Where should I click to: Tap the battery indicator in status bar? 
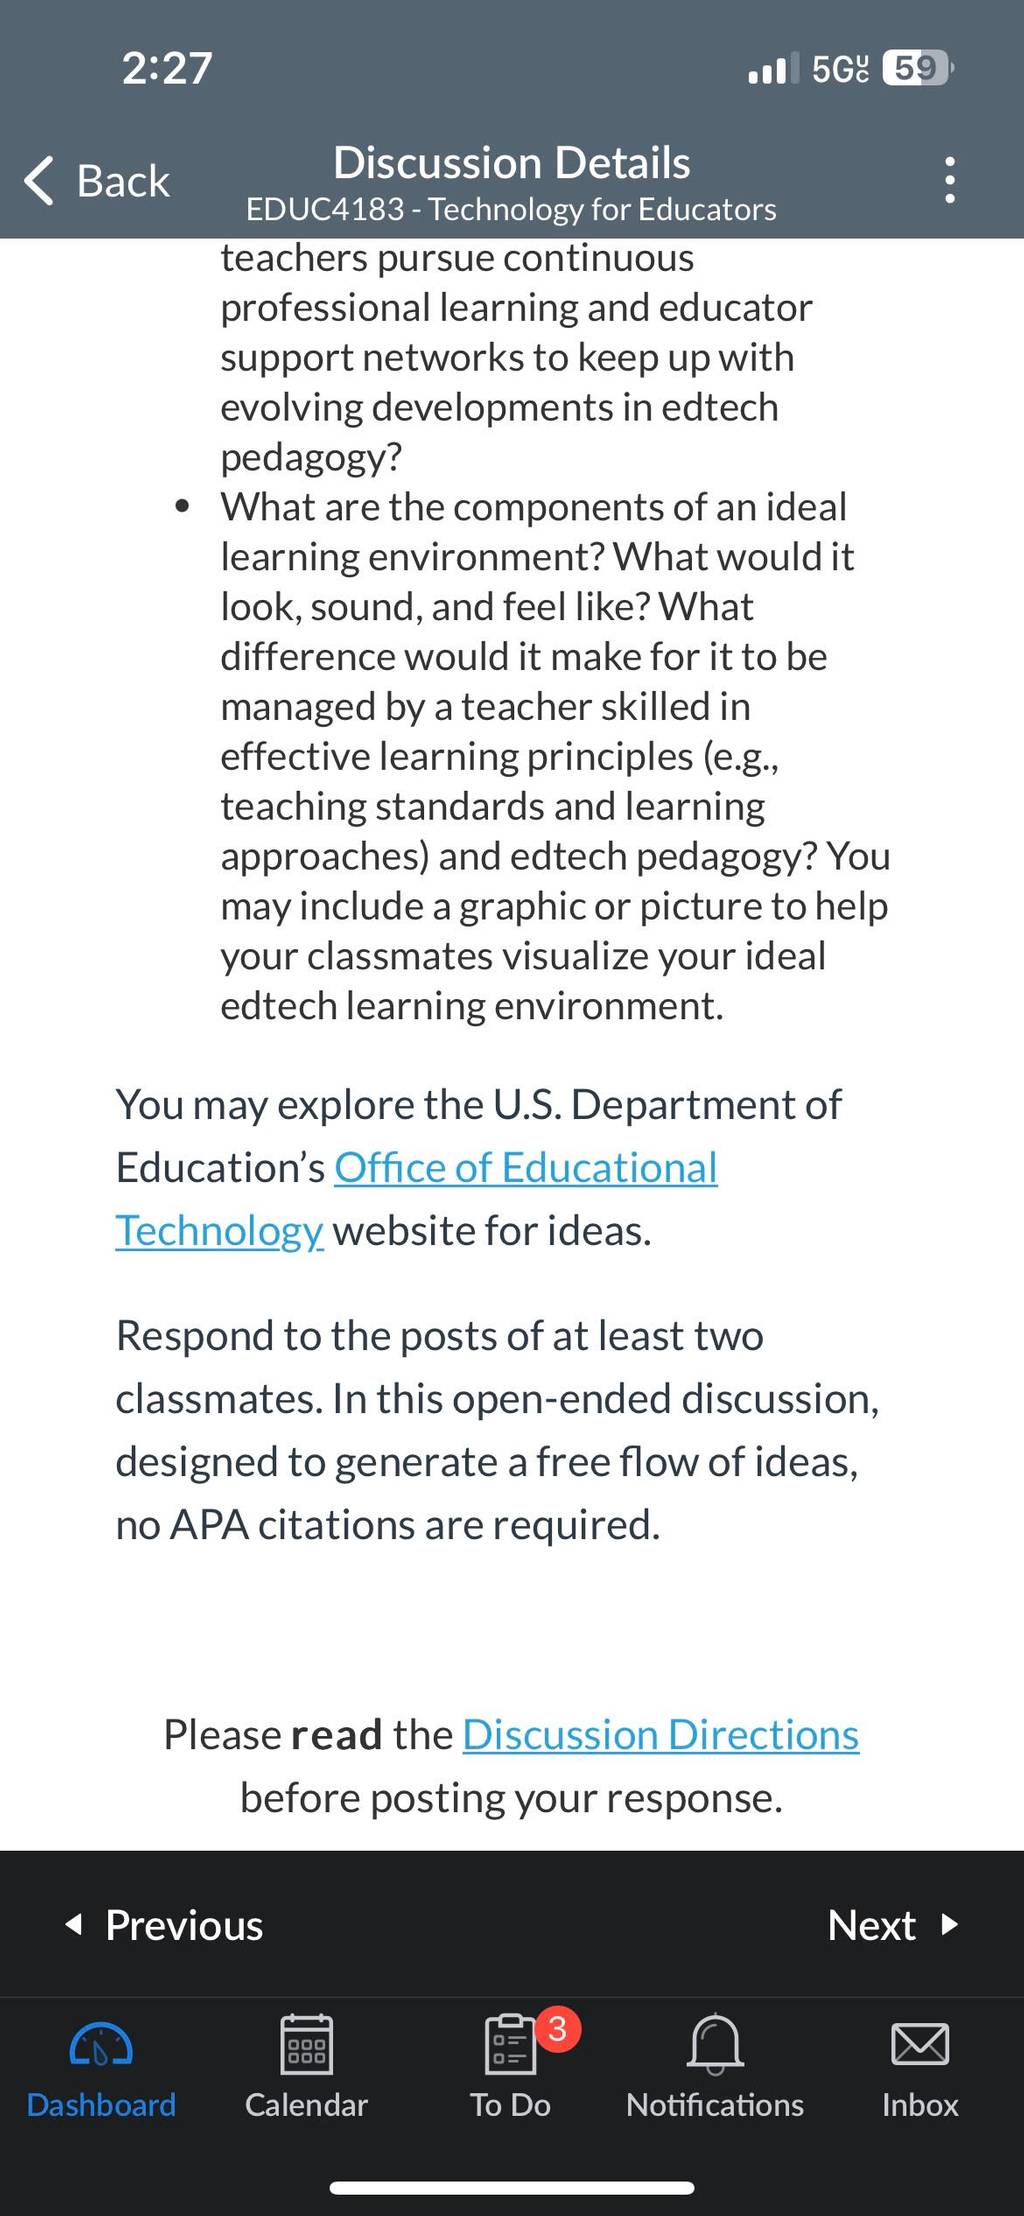tap(918, 68)
